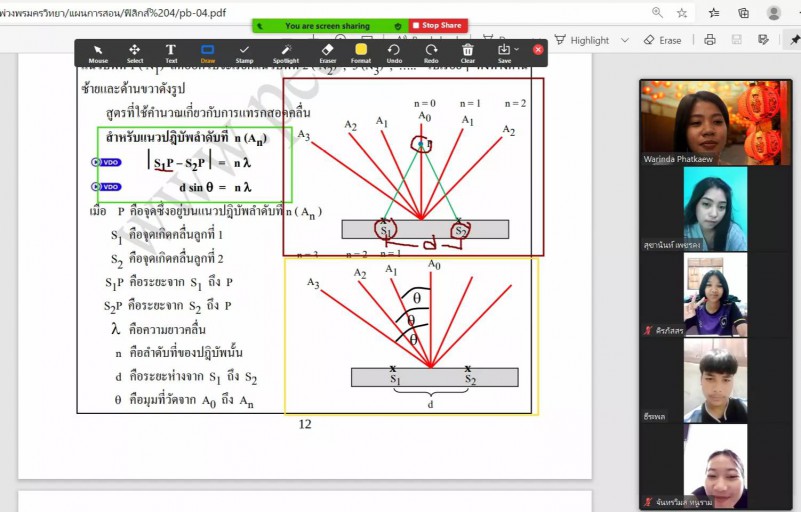Expand the Highlight options chevron
The image size is (801, 512).
pos(625,40)
